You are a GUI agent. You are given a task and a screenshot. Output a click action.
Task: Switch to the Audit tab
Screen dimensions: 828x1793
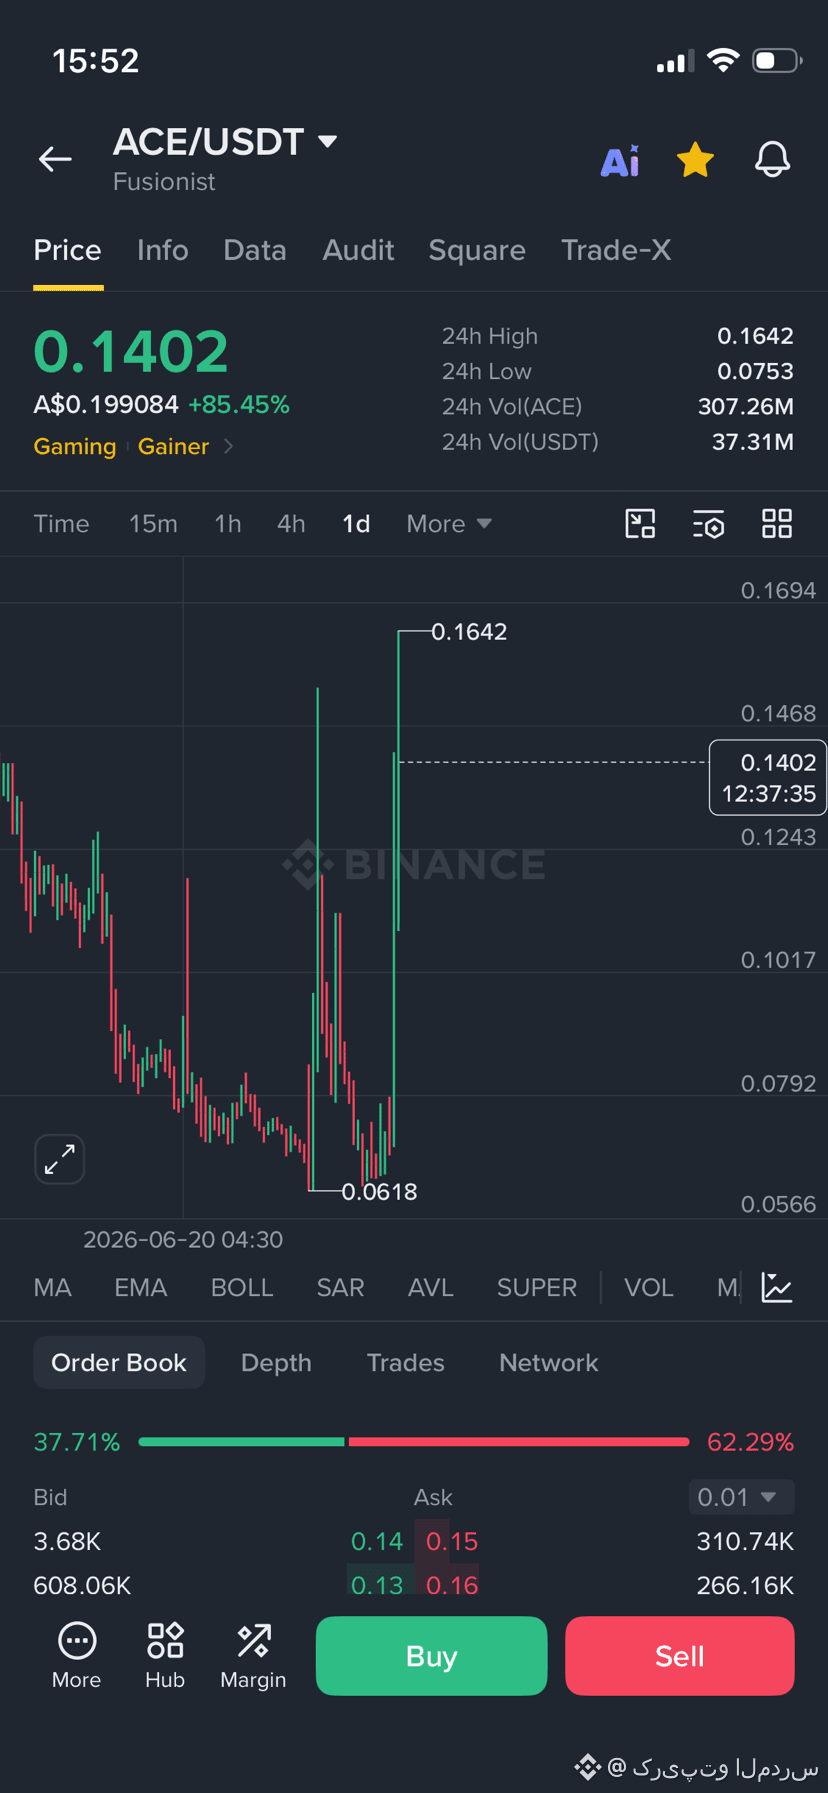click(x=358, y=250)
